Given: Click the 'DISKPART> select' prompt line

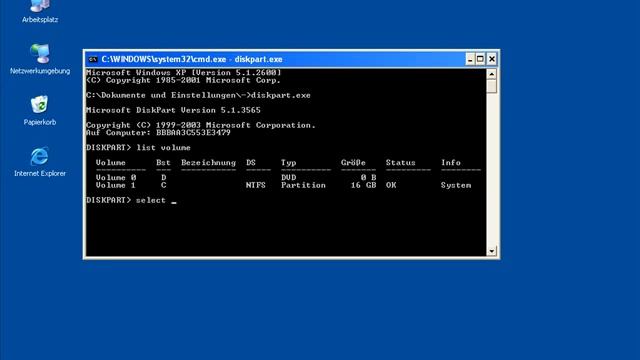Looking at the screenshot, I should (131, 200).
